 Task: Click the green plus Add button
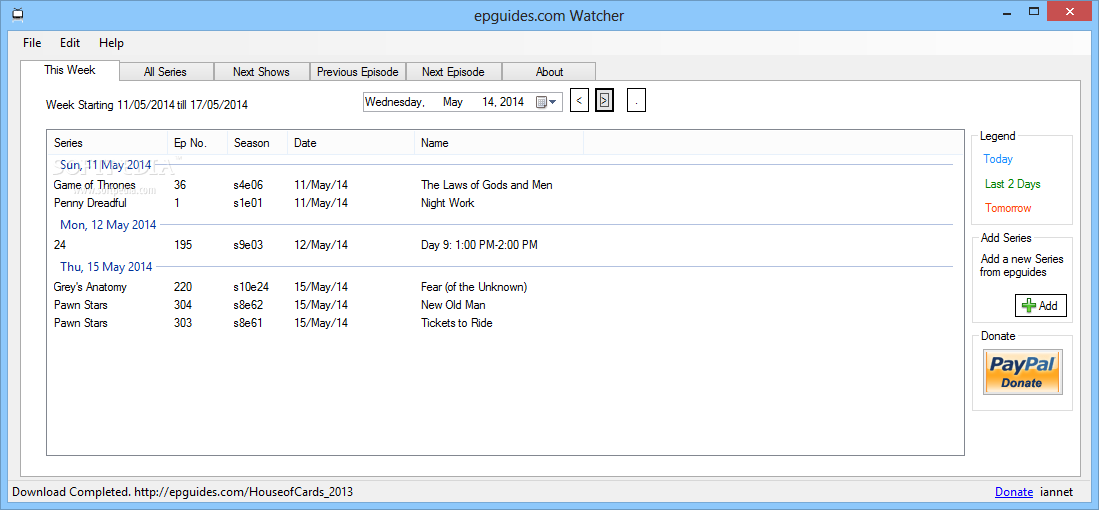(x=1040, y=305)
